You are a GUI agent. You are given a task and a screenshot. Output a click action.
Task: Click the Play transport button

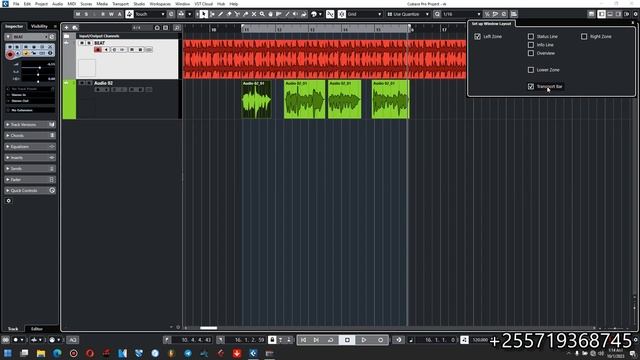point(364,340)
